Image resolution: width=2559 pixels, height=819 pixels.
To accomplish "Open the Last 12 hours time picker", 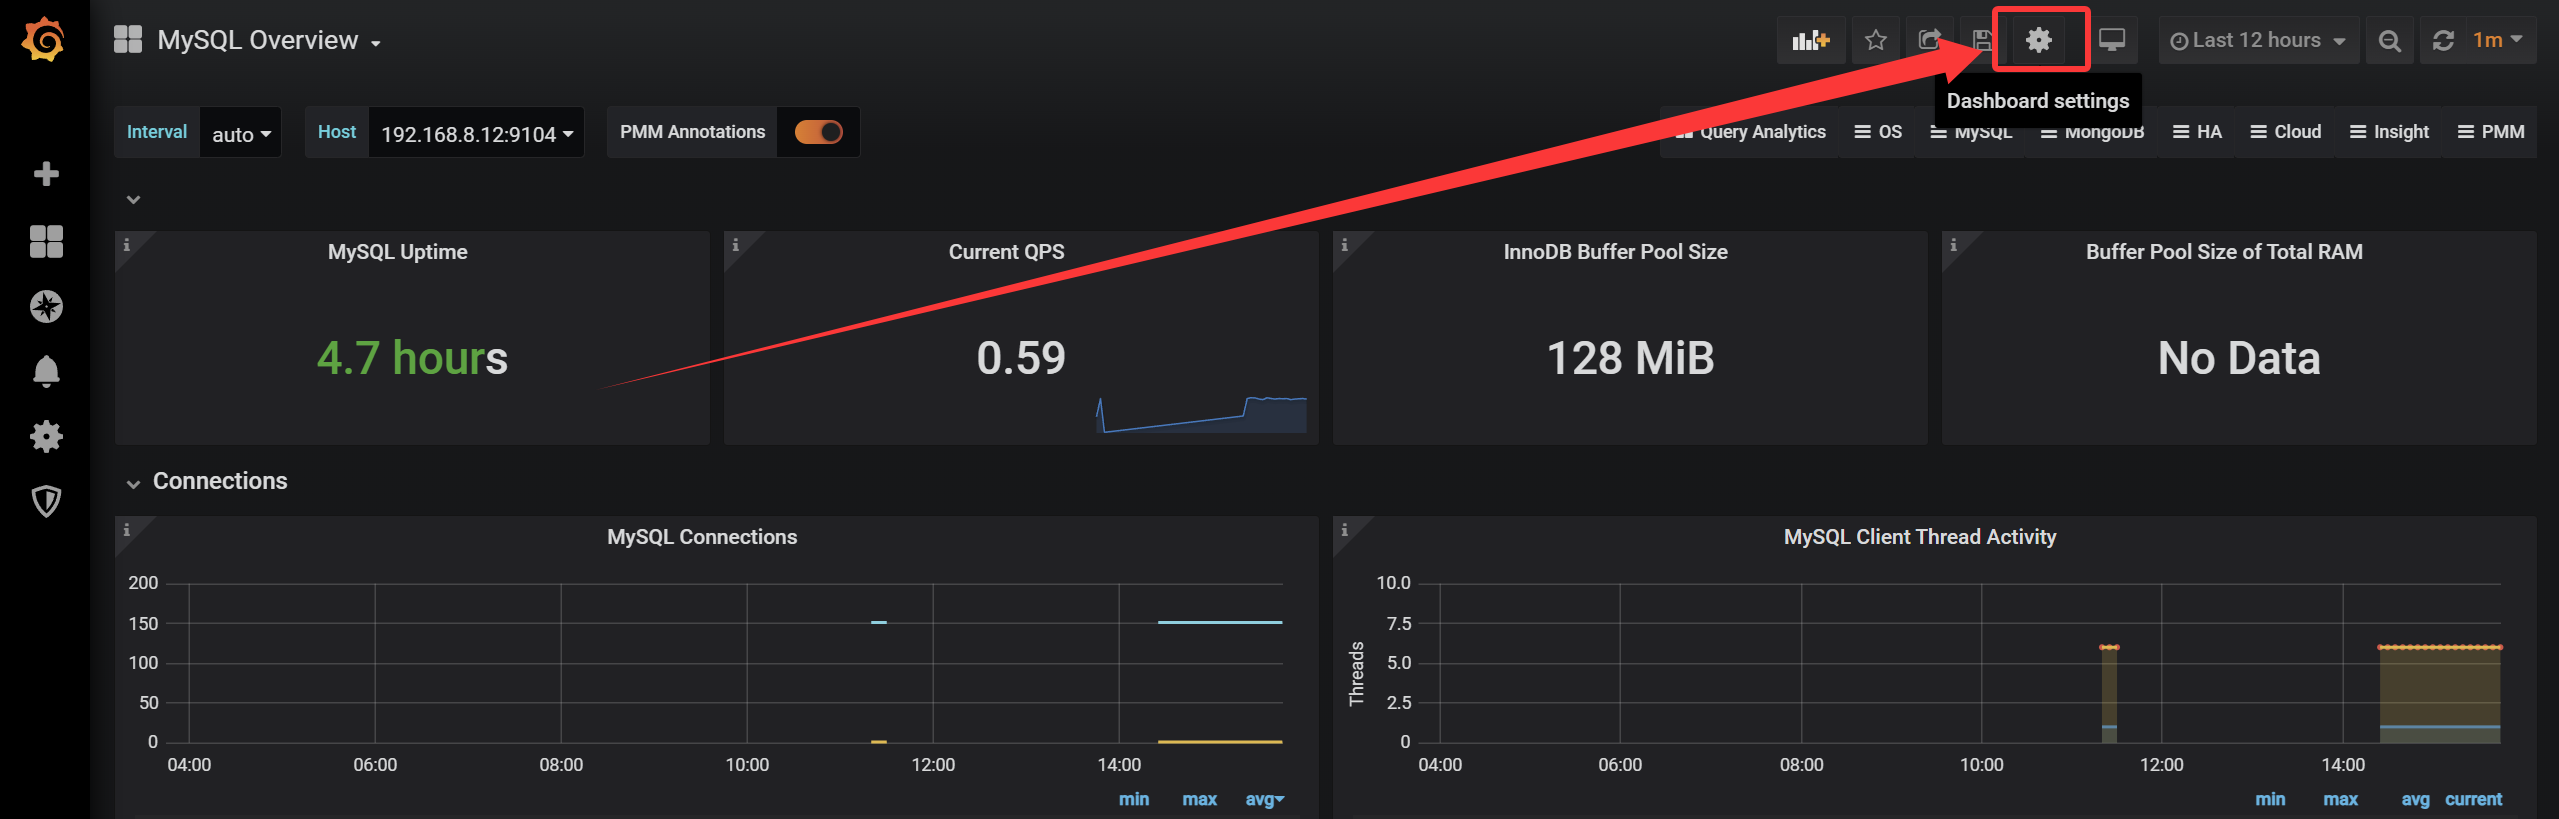I will click(x=2258, y=40).
